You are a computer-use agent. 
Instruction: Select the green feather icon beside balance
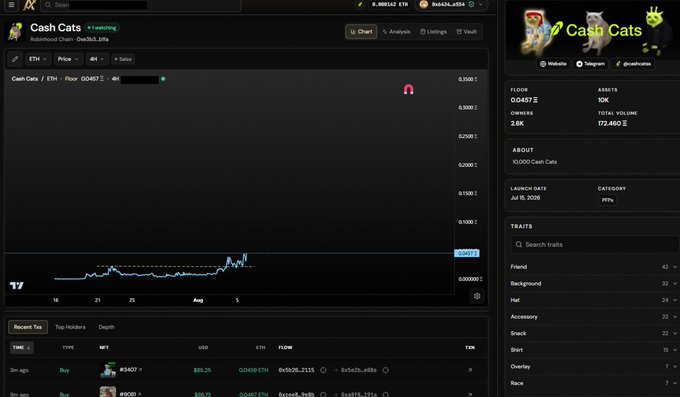(x=360, y=4)
